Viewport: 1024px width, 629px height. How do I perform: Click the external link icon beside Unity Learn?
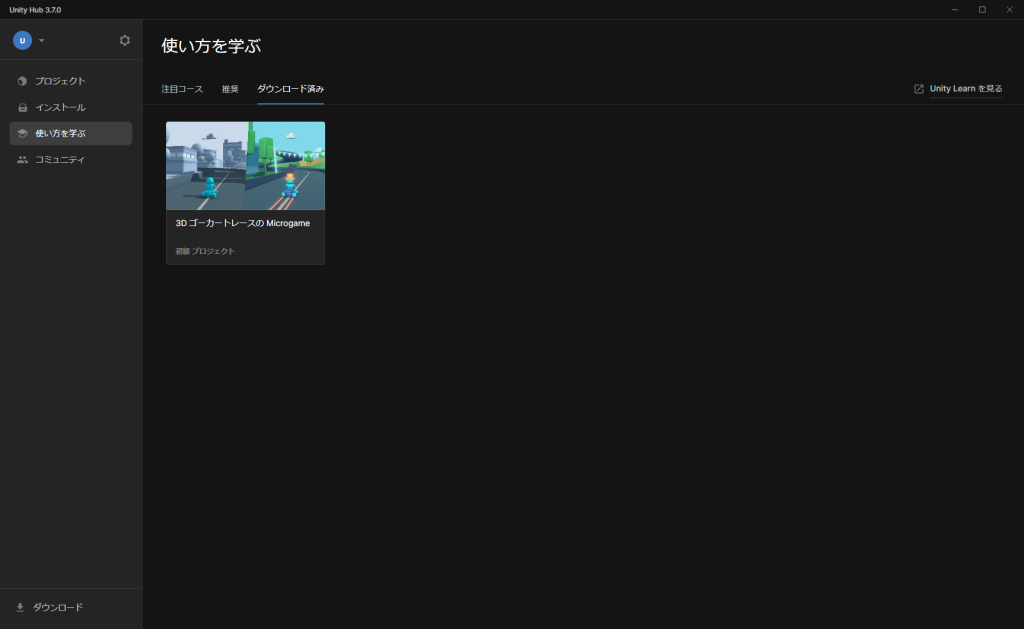point(919,89)
